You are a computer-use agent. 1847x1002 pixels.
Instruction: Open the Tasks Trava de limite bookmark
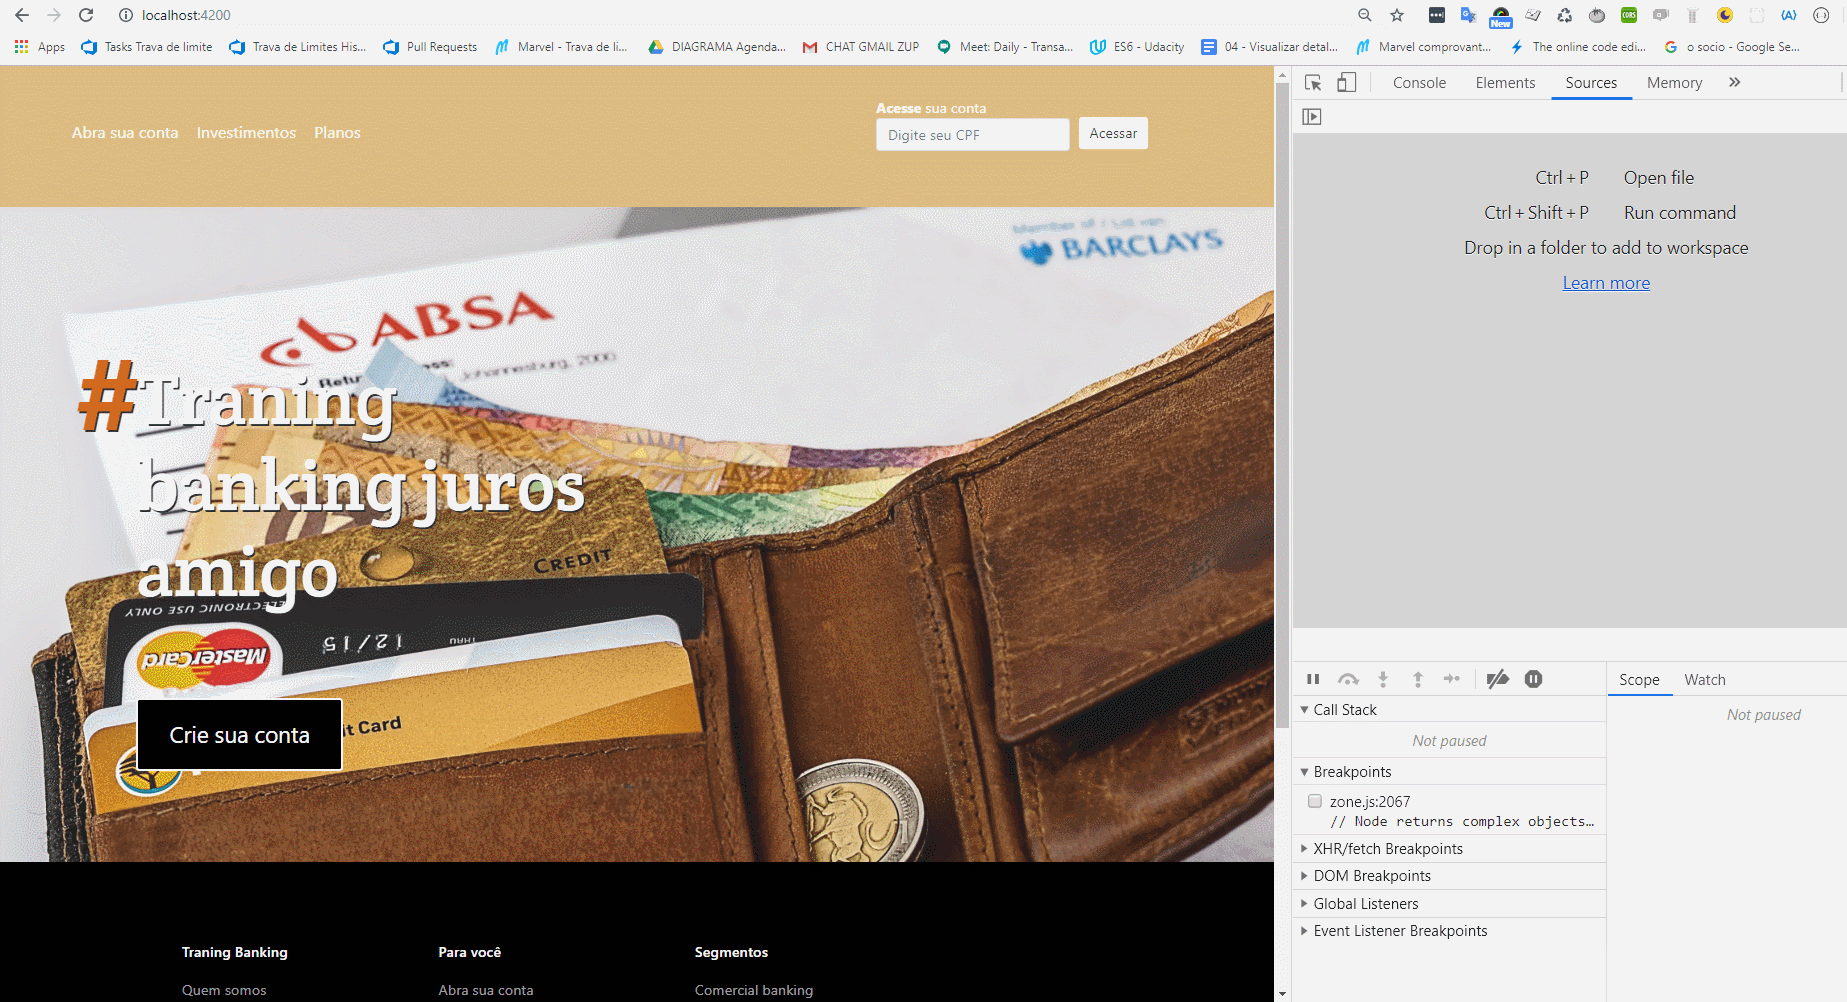tap(147, 47)
